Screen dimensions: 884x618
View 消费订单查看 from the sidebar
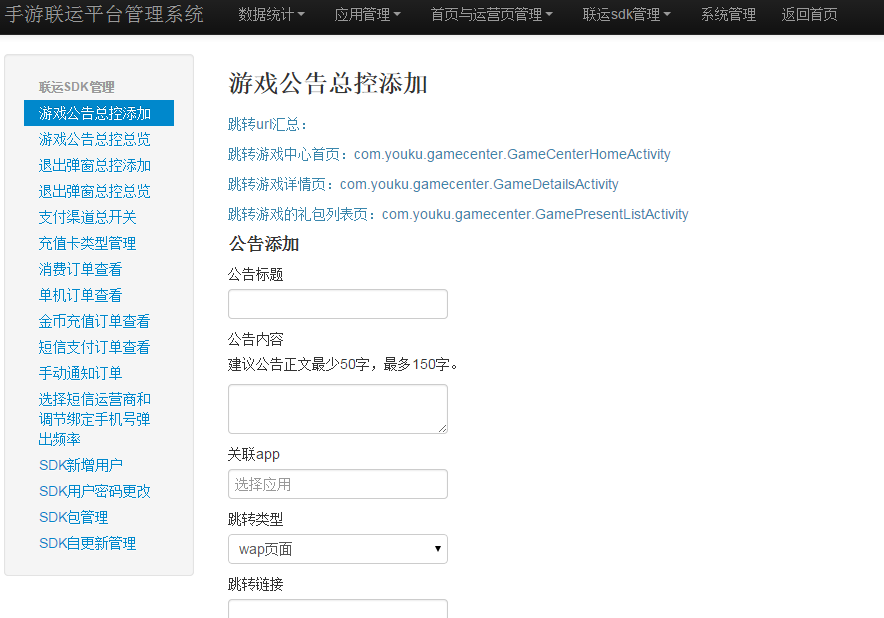(80, 269)
